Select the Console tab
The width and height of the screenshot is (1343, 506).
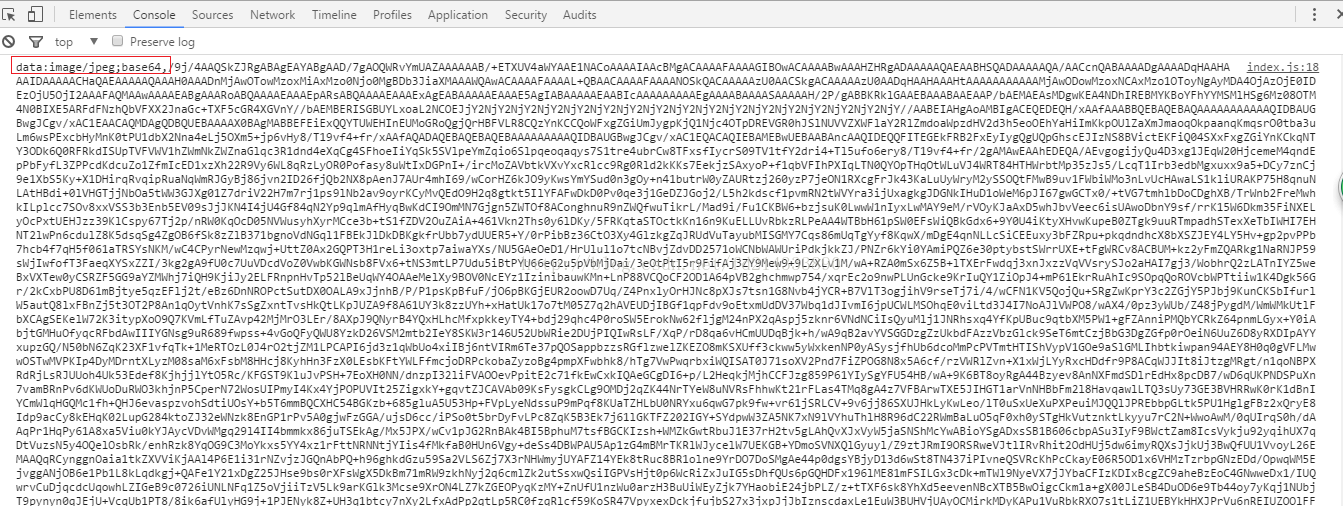[x=154, y=15]
